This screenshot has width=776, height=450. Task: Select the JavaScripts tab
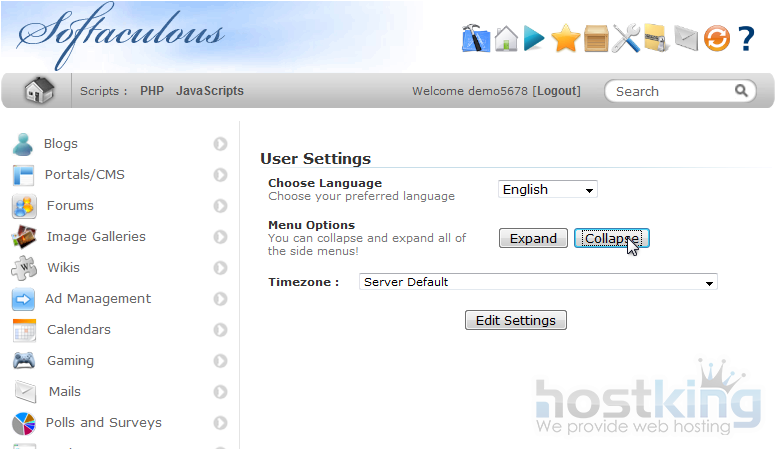[x=210, y=91]
